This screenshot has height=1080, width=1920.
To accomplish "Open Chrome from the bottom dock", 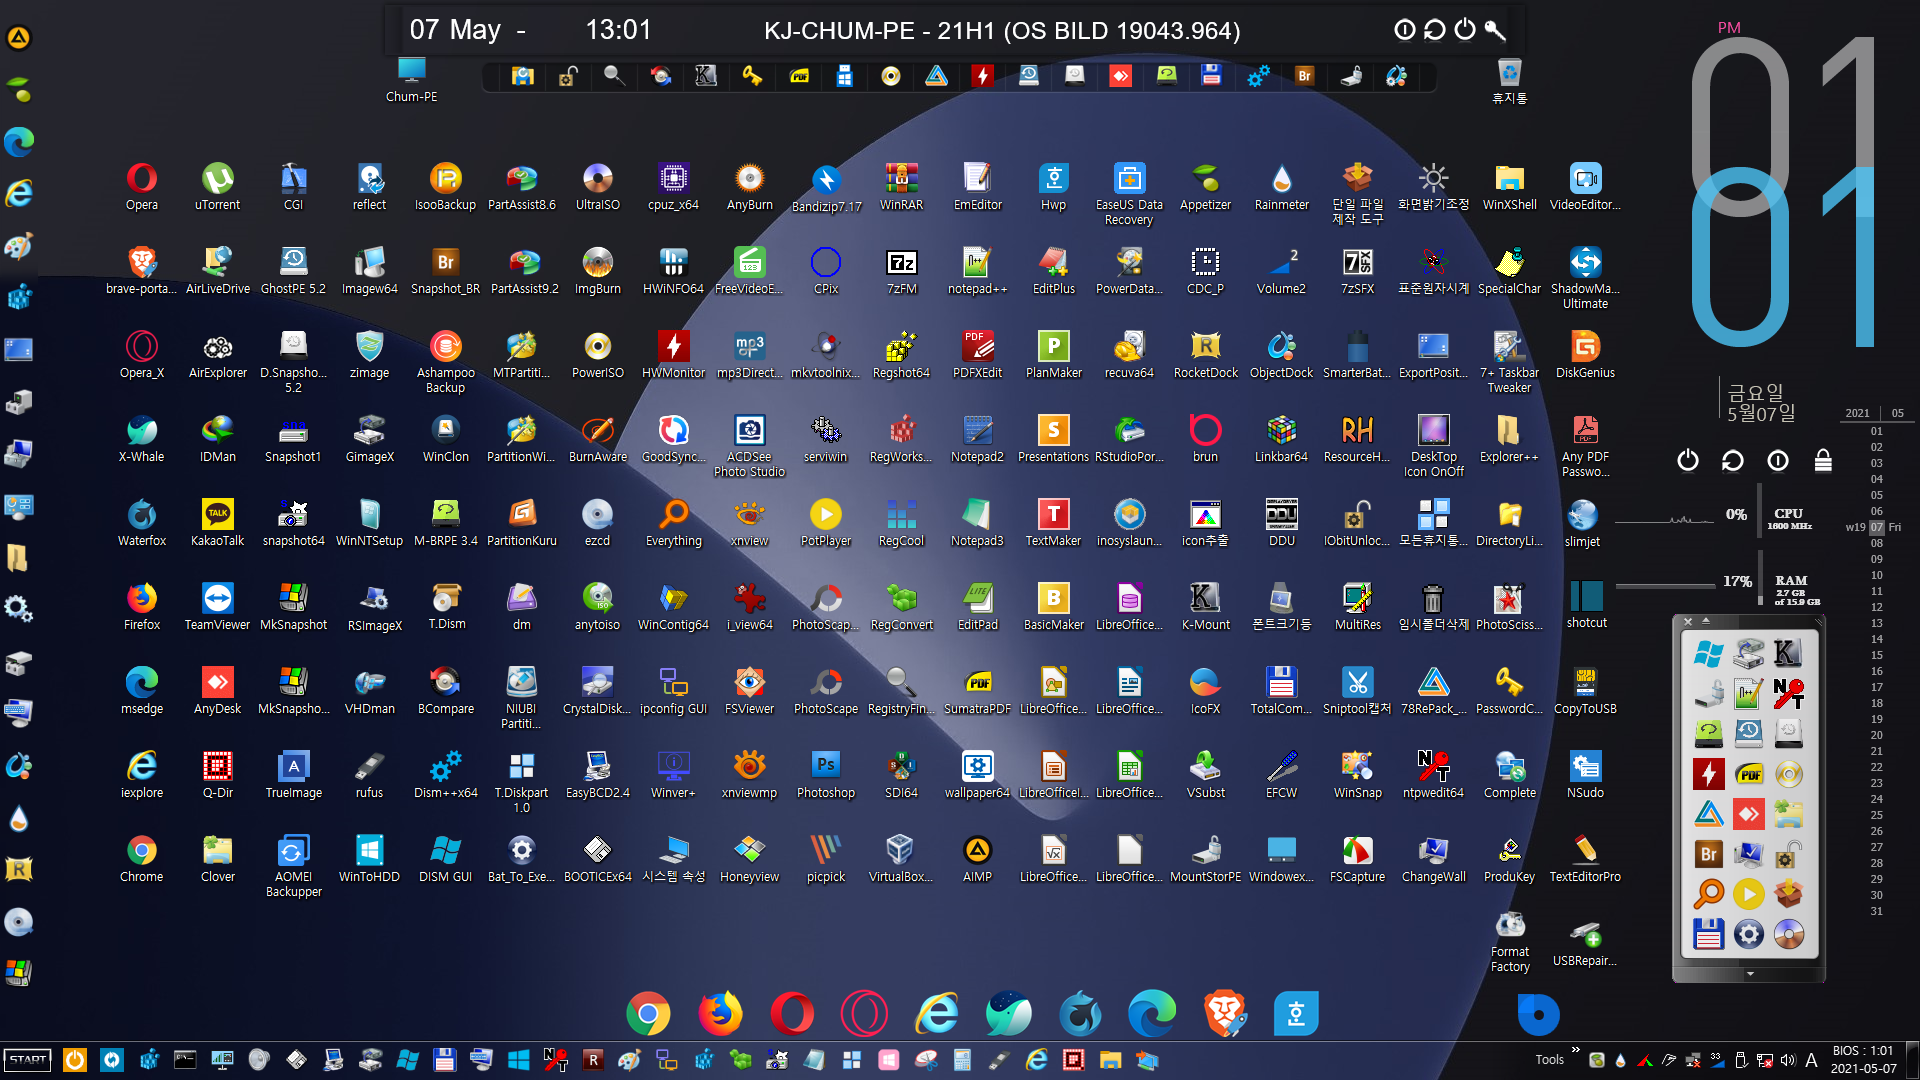I will 648,1013.
